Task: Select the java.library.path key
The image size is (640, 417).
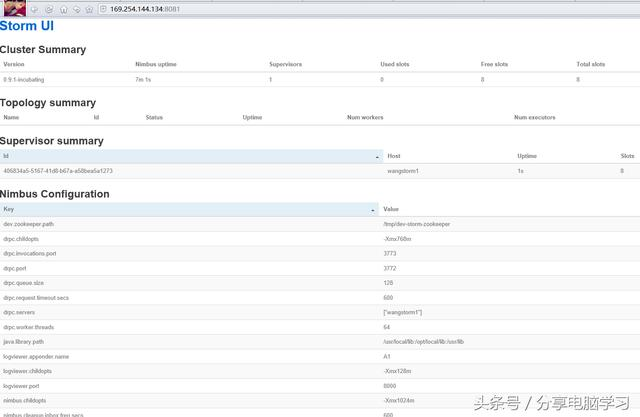Action: coord(23,342)
